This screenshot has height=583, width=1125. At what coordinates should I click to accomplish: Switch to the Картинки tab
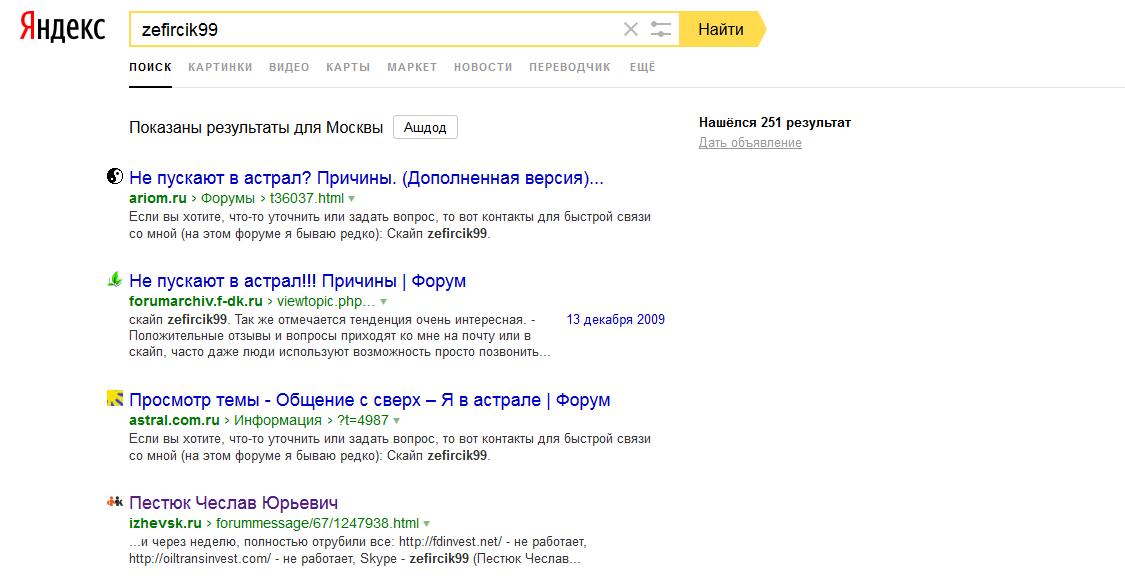point(220,67)
